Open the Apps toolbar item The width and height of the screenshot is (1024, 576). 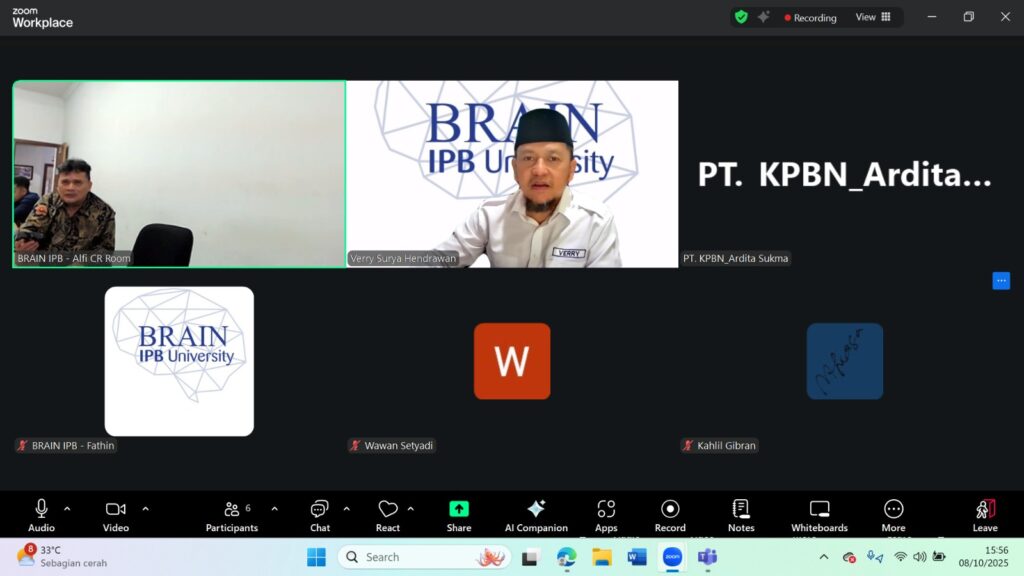pyautogui.click(x=606, y=514)
